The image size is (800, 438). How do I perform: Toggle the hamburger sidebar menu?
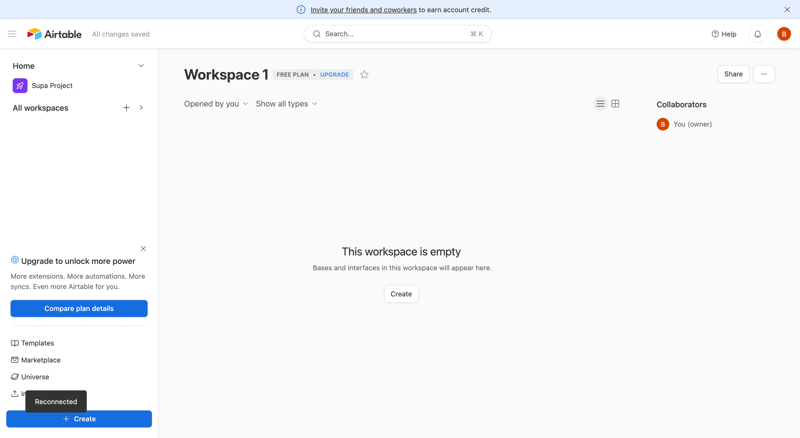pyautogui.click(x=12, y=34)
